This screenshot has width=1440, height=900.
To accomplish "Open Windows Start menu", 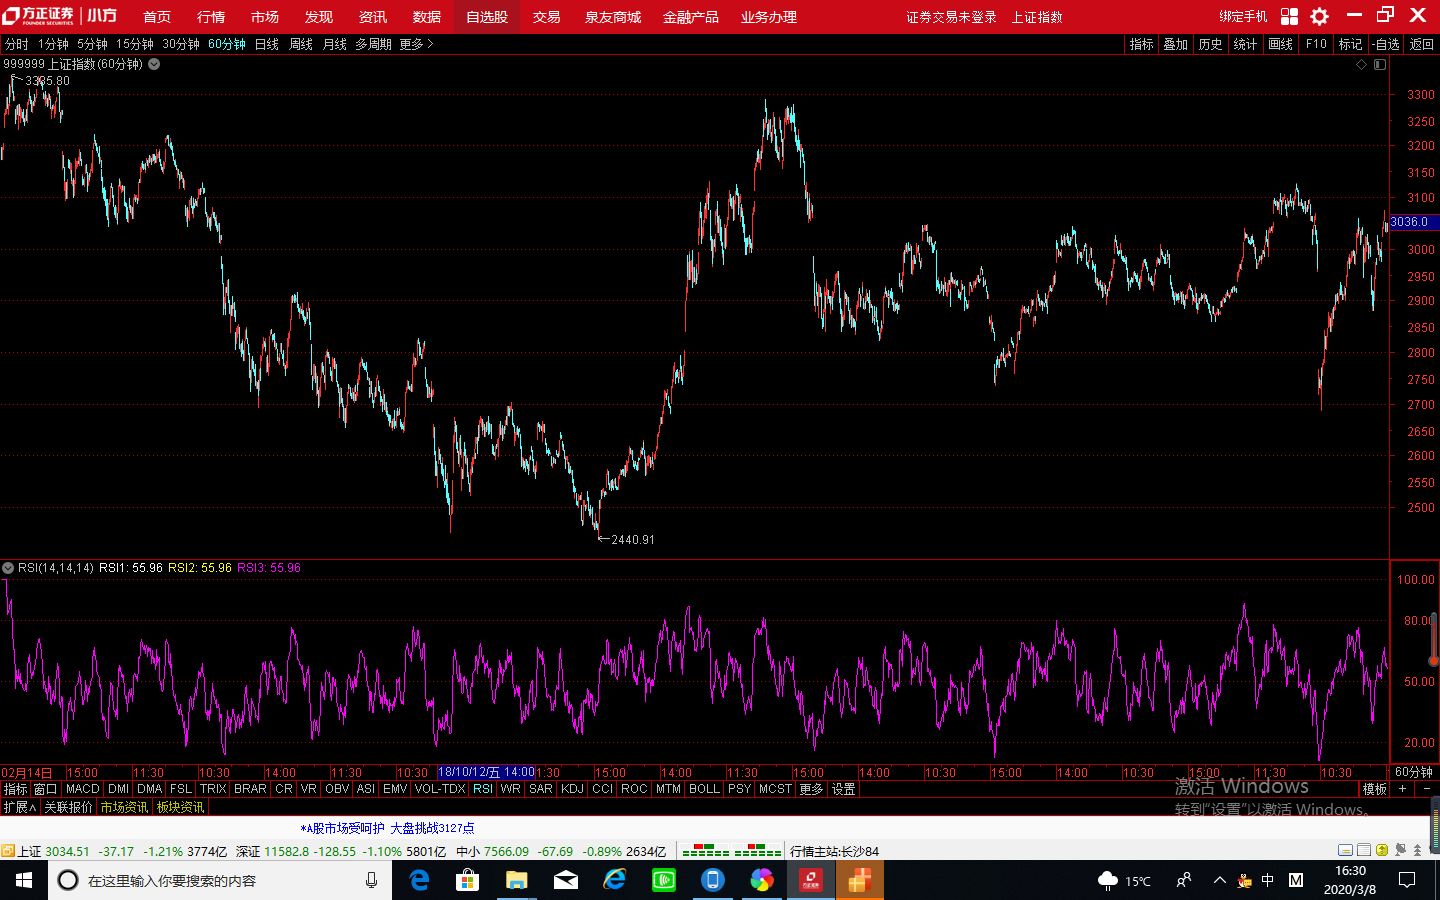I will pyautogui.click(x=24, y=880).
